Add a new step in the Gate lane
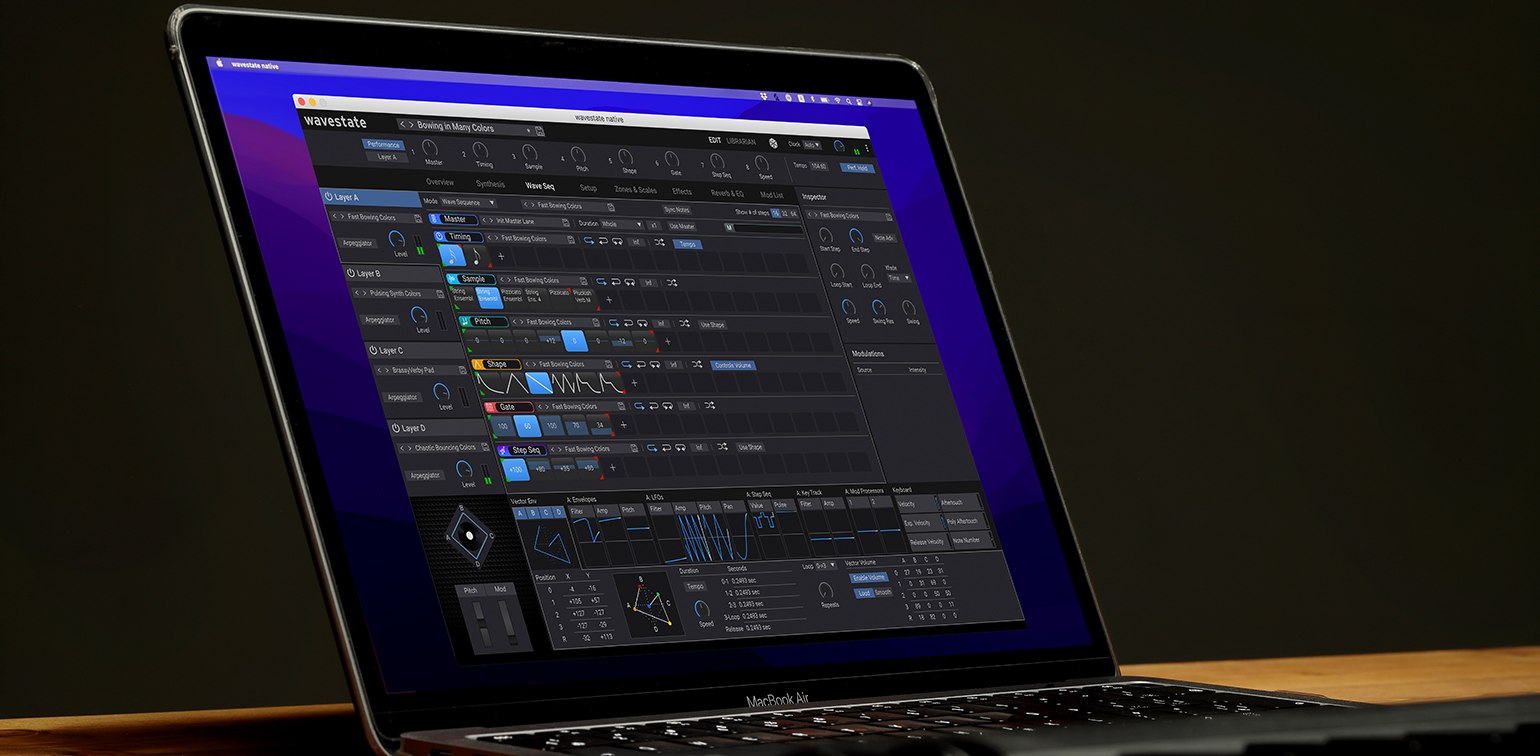1540x756 pixels. [623, 425]
